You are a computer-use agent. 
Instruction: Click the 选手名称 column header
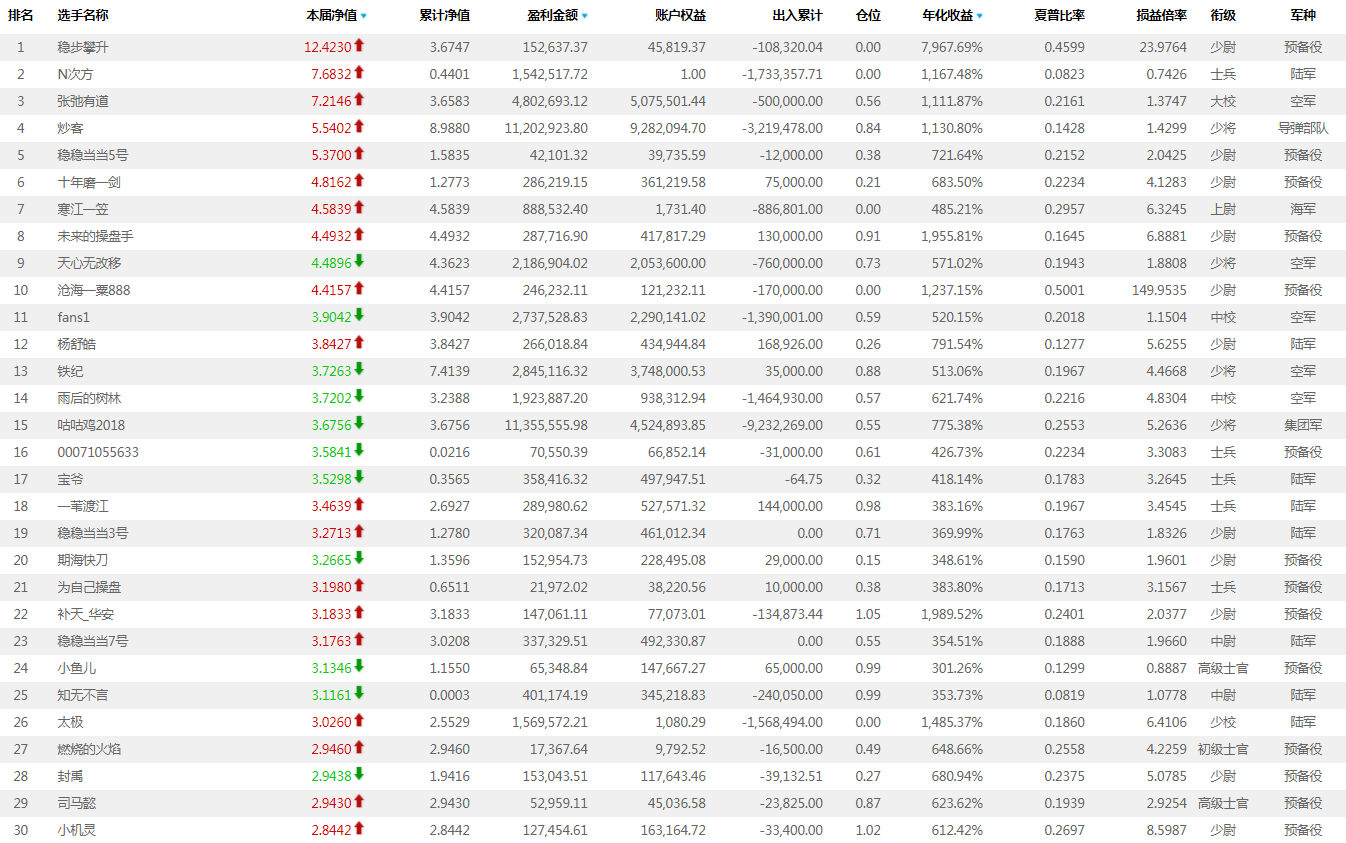(83, 16)
